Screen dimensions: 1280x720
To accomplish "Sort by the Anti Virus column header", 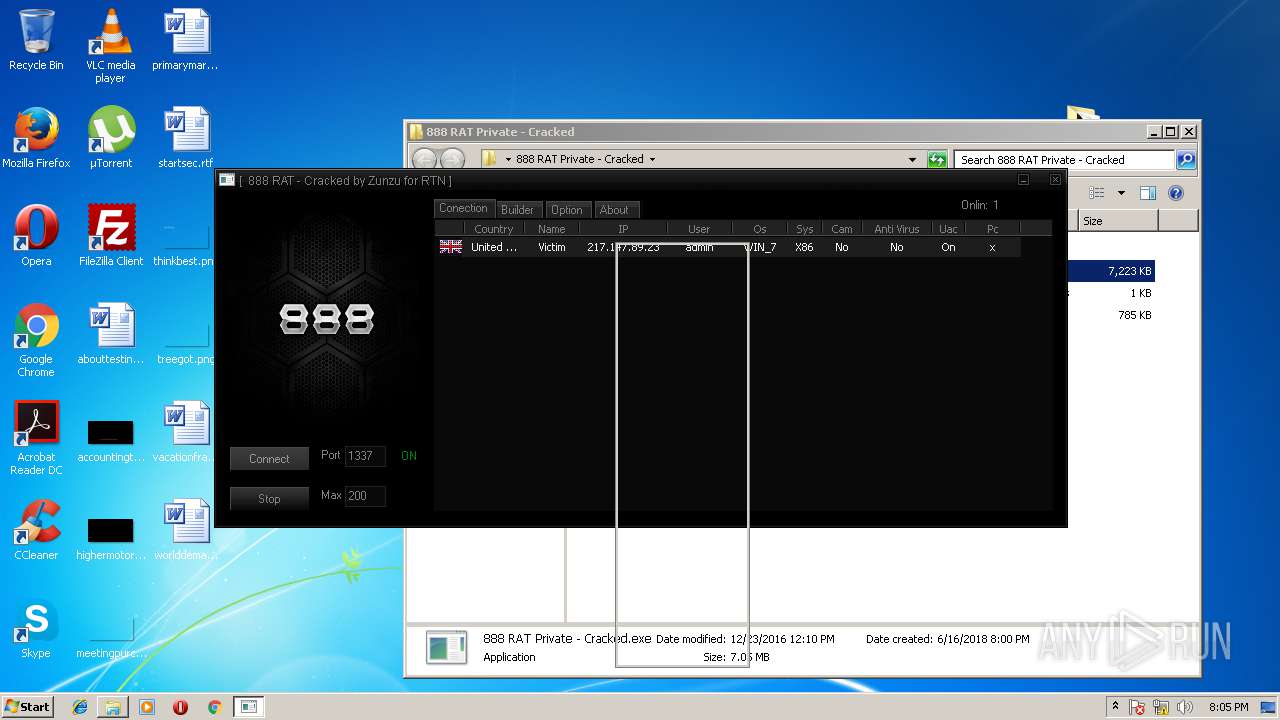I will 897,229.
